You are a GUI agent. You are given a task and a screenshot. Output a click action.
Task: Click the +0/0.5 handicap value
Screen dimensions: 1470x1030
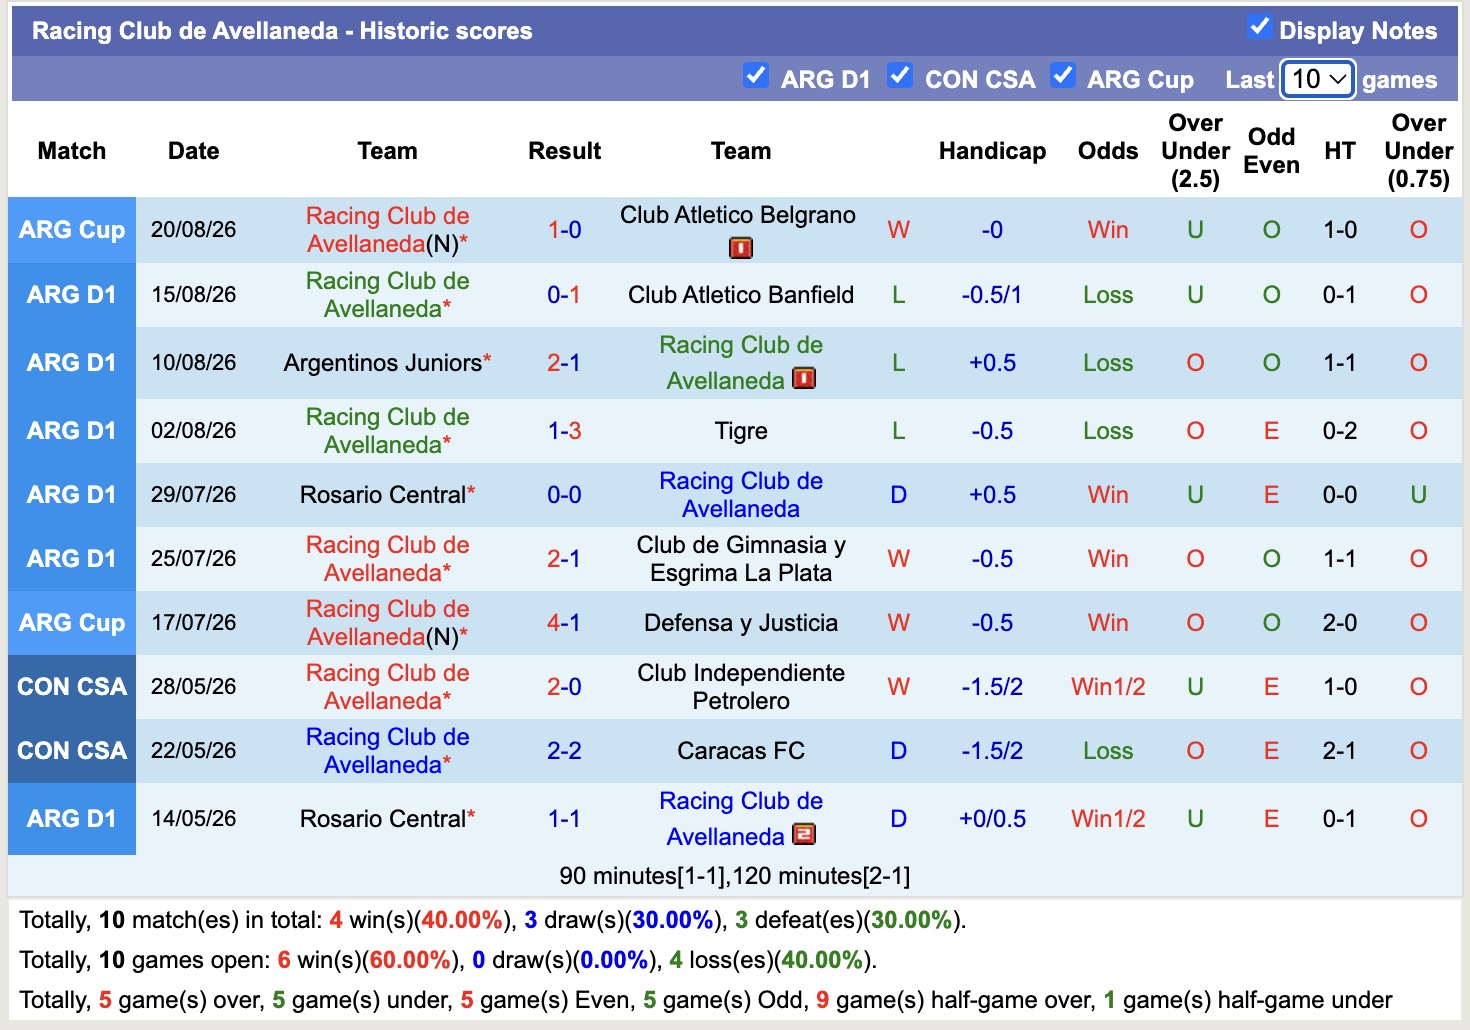[992, 819]
